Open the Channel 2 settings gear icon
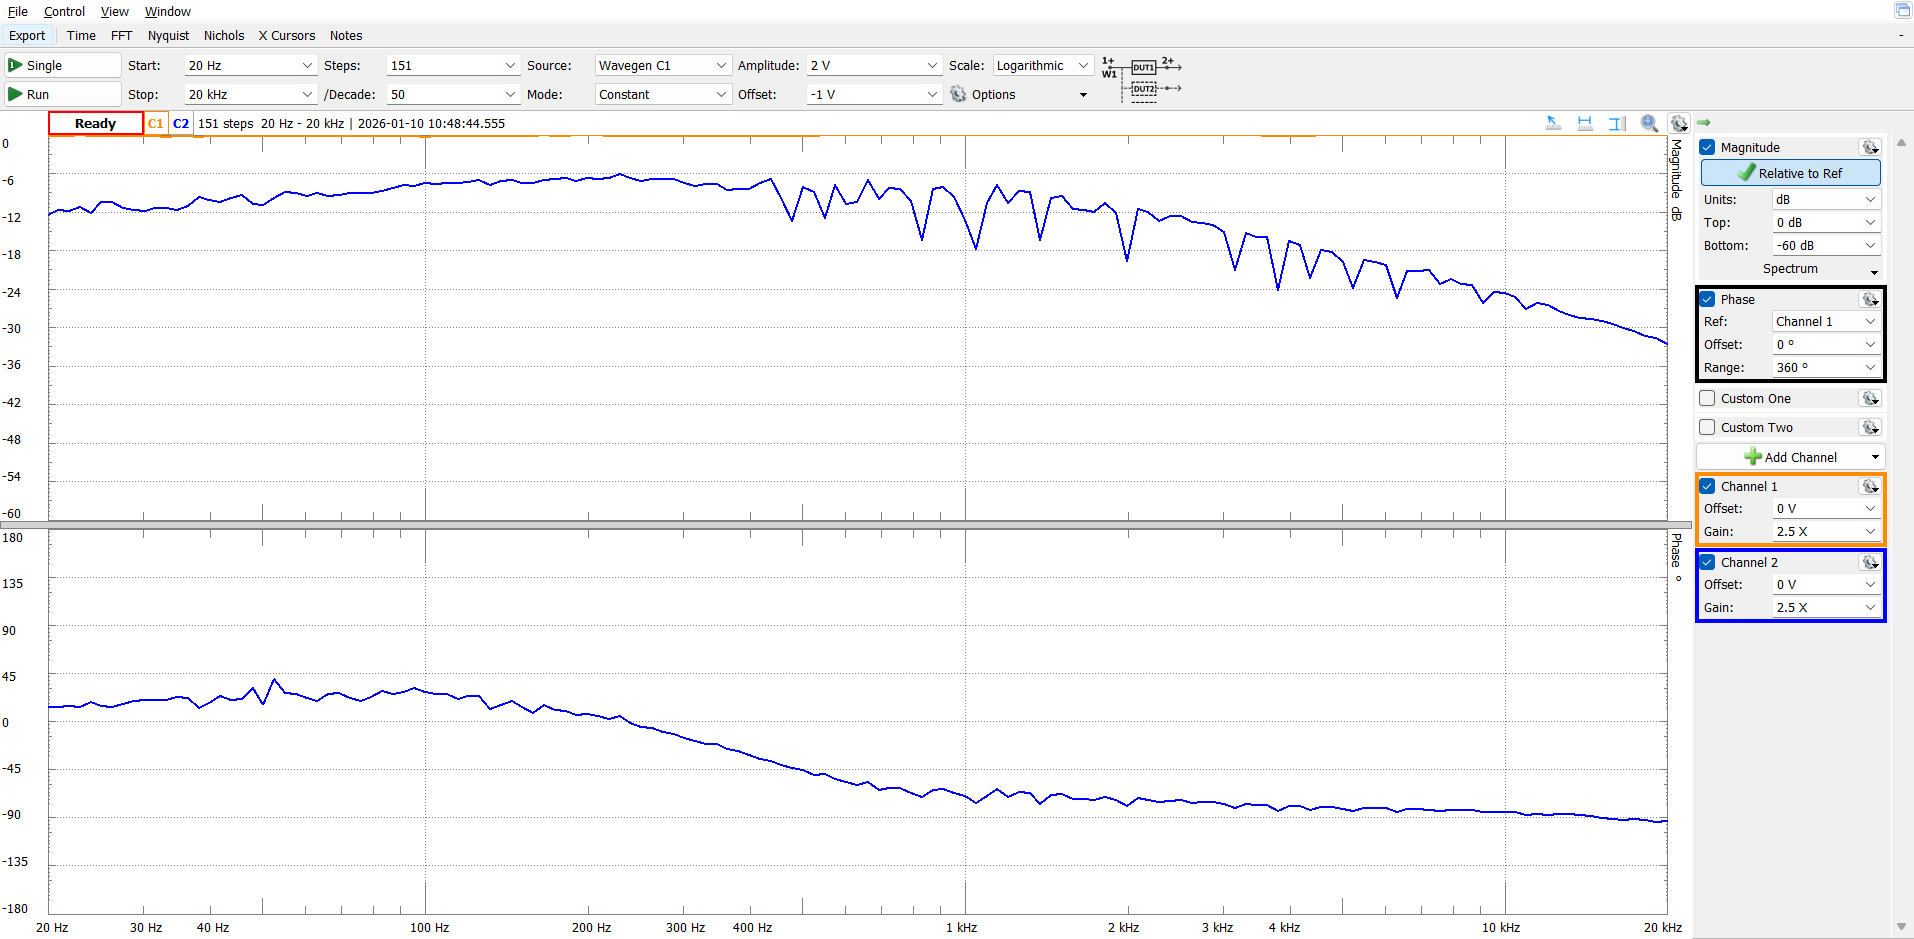The width and height of the screenshot is (1914, 939). click(1869, 562)
